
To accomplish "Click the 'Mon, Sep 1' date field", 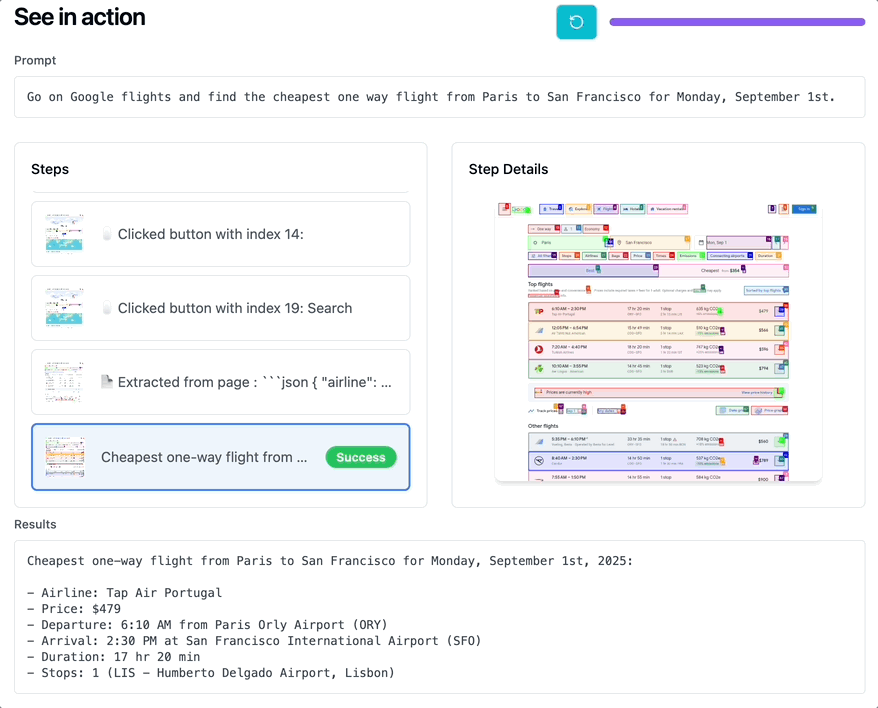I will [739, 243].
